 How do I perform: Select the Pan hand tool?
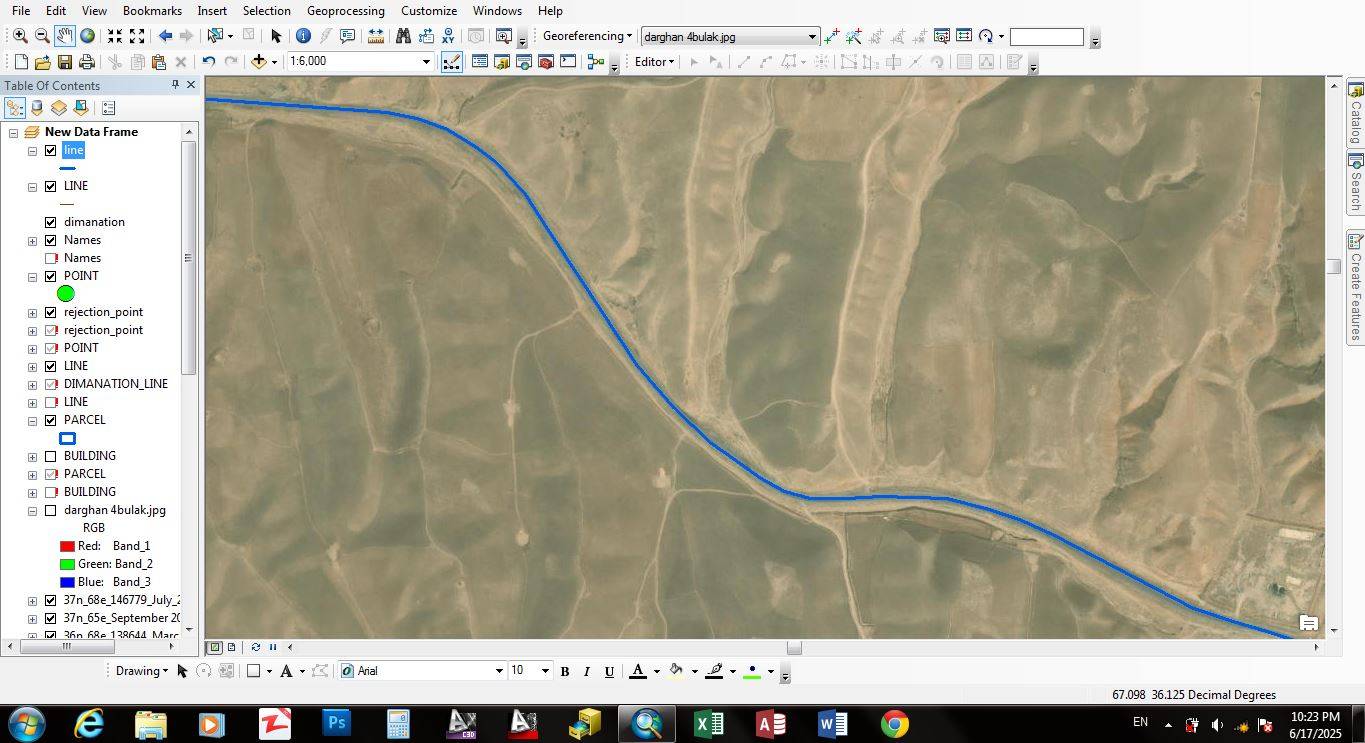pyautogui.click(x=64, y=36)
